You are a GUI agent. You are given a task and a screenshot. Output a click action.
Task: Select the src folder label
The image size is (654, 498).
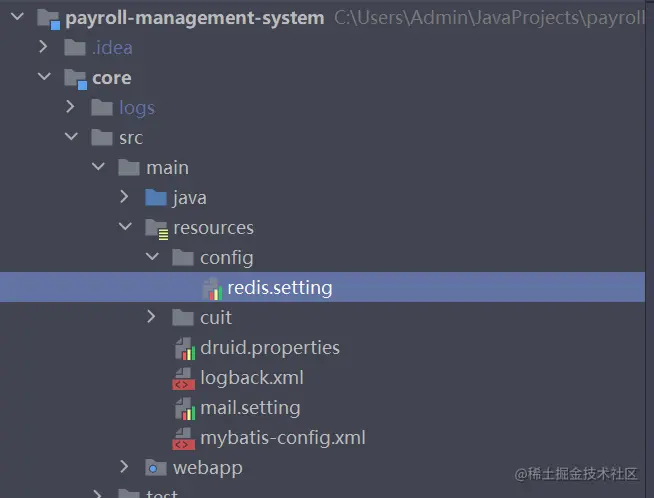click(x=131, y=138)
